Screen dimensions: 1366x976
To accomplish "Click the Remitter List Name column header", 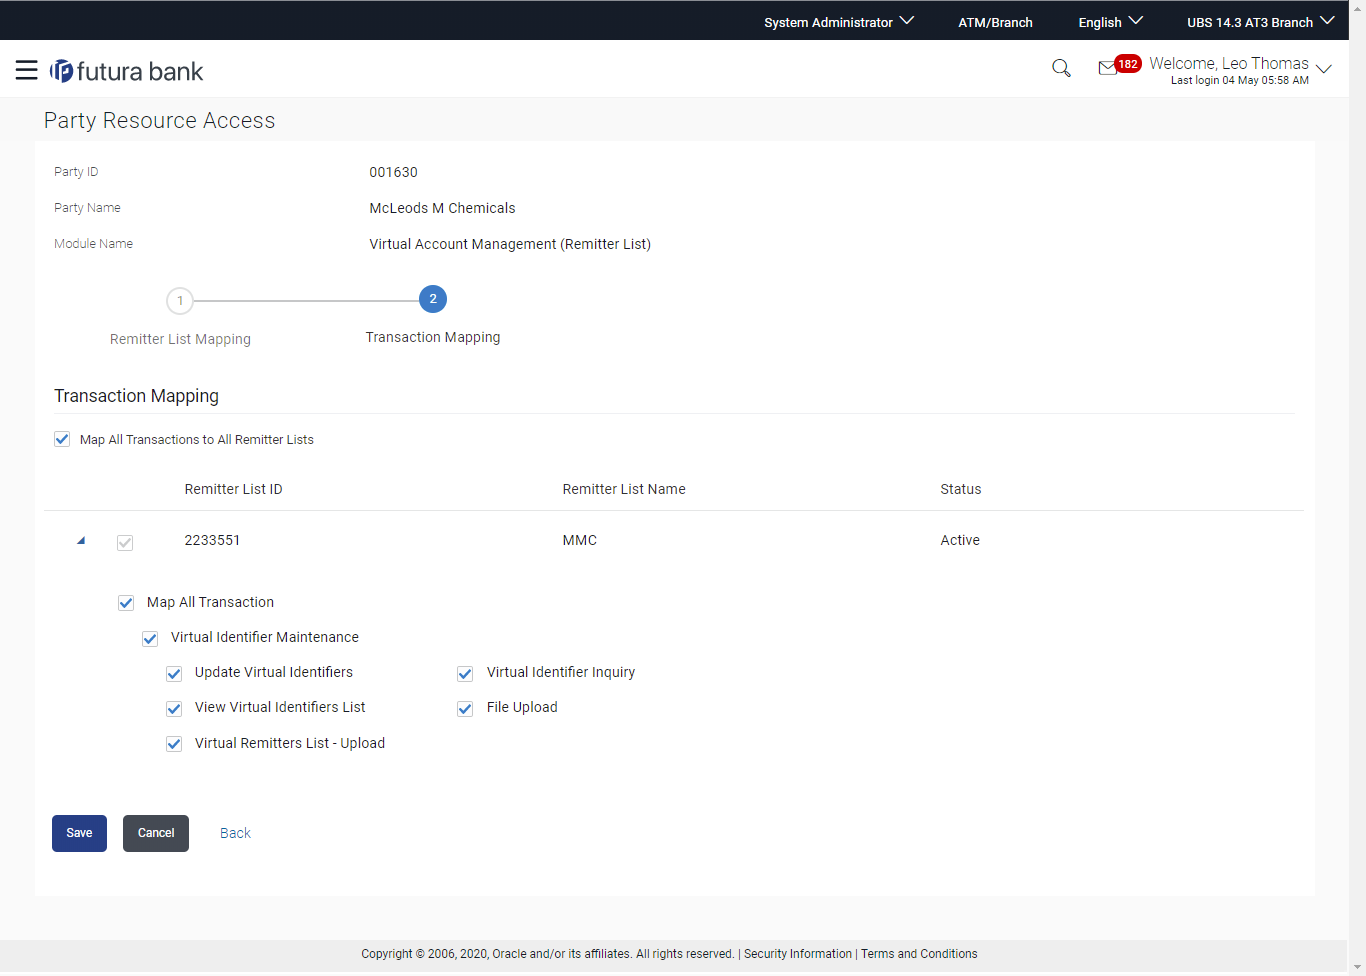I will click(x=624, y=489).
